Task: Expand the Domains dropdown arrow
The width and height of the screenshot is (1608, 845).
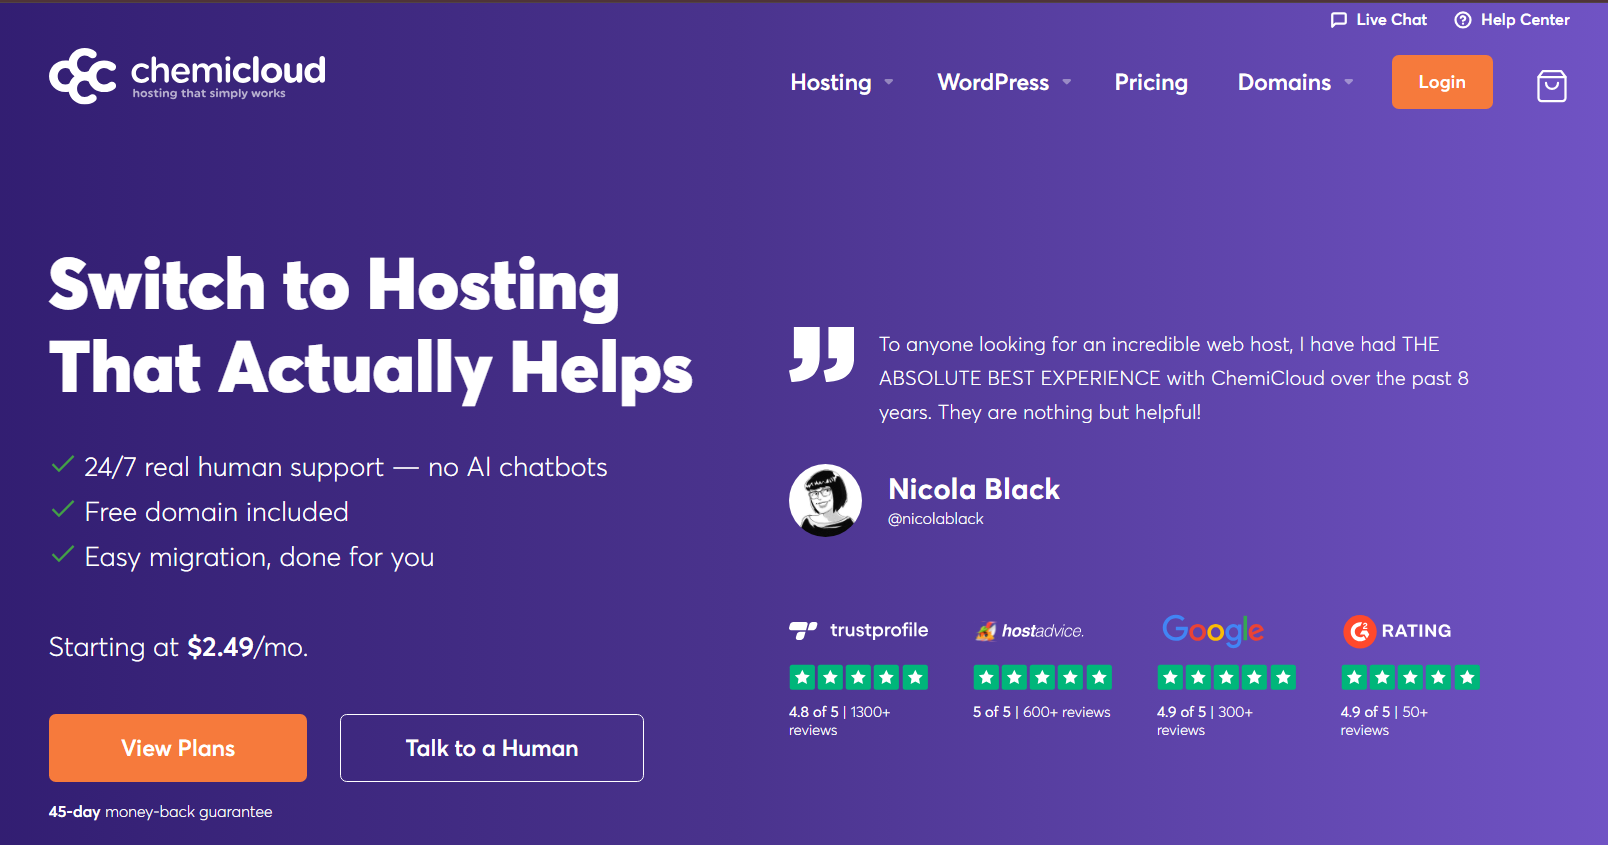Action: [1349, 82]
